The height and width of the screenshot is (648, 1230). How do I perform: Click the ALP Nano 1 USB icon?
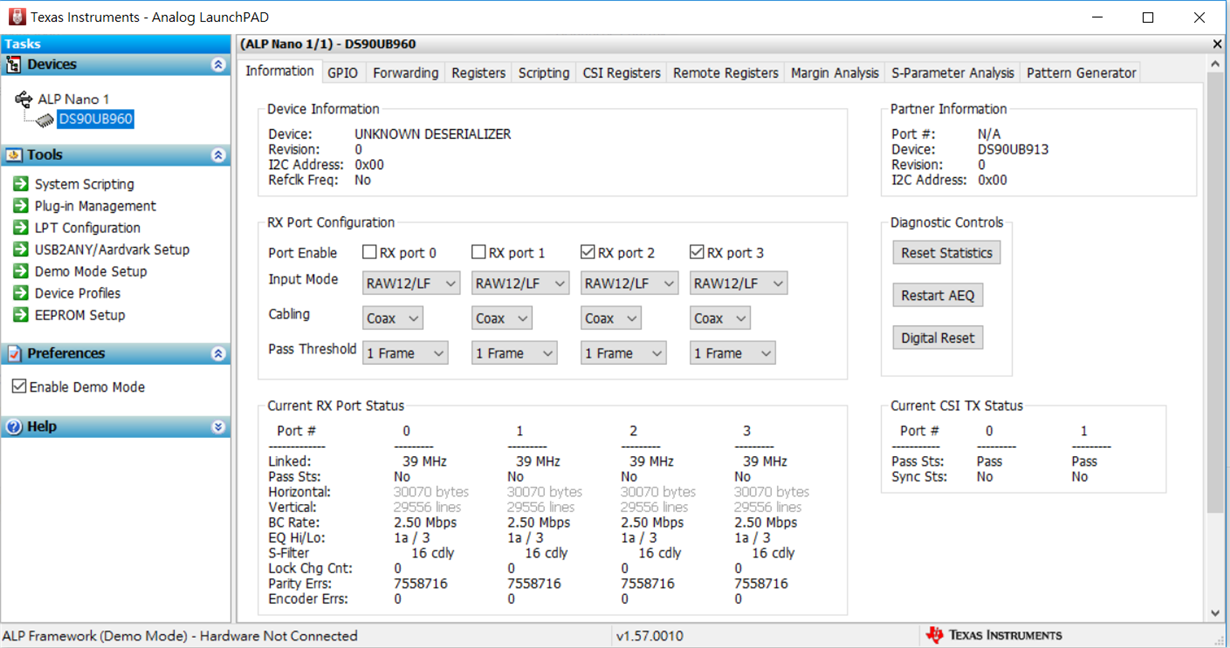24,99
